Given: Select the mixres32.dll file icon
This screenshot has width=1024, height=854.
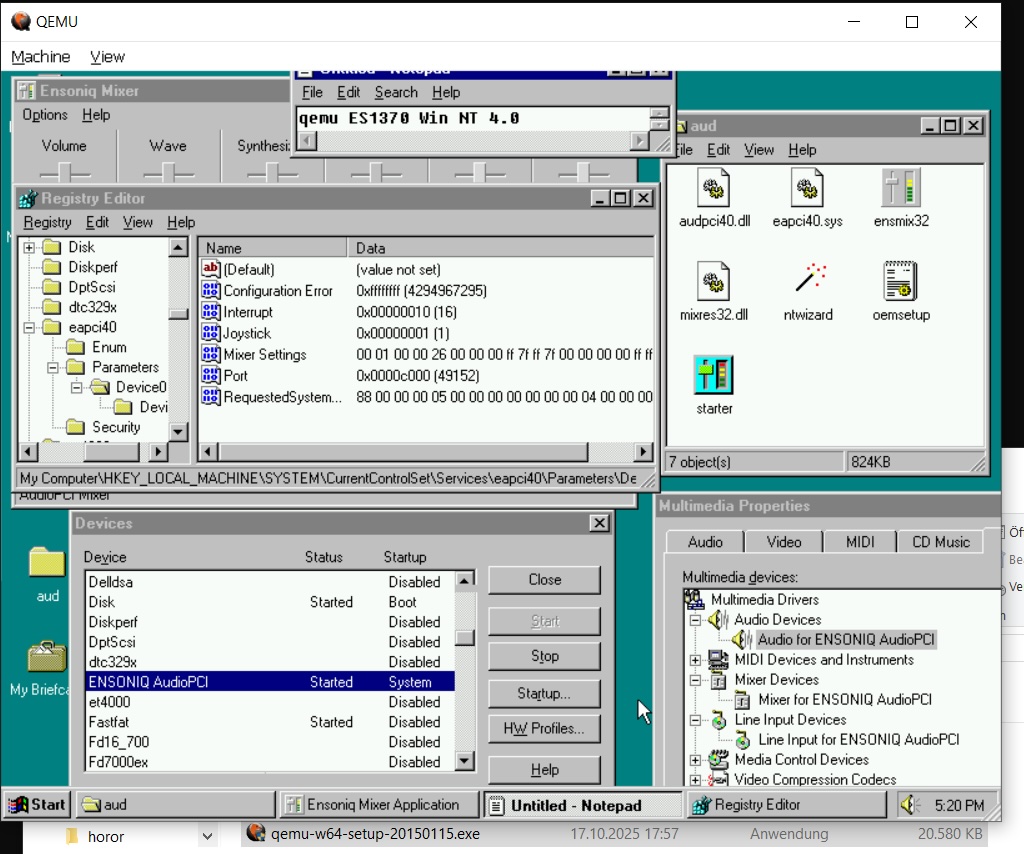Looking at the screenshot, I should pos(713,283).
